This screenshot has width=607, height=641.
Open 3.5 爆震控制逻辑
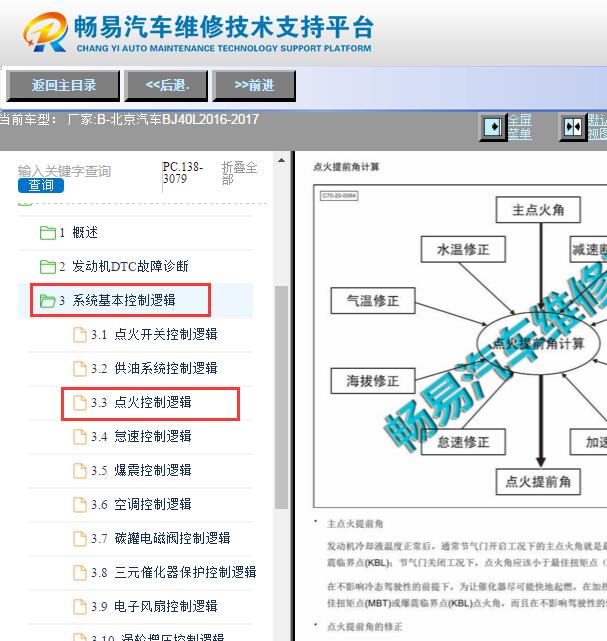pyautogui.click(x=140, y=471)
